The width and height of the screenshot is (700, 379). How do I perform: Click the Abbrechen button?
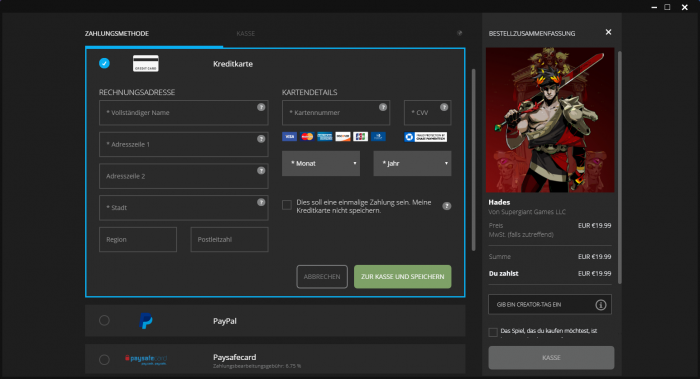click(322, 277)
